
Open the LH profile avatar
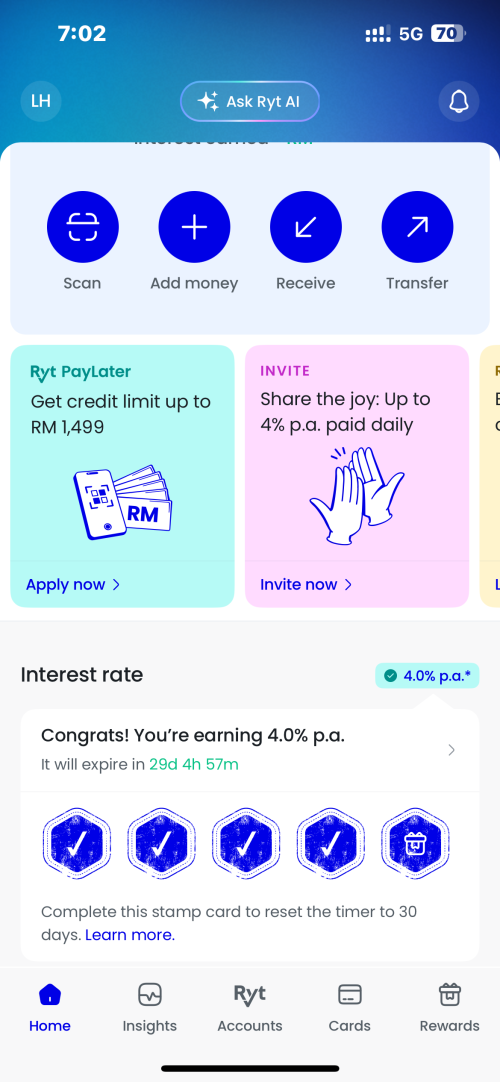click(41, 101)
